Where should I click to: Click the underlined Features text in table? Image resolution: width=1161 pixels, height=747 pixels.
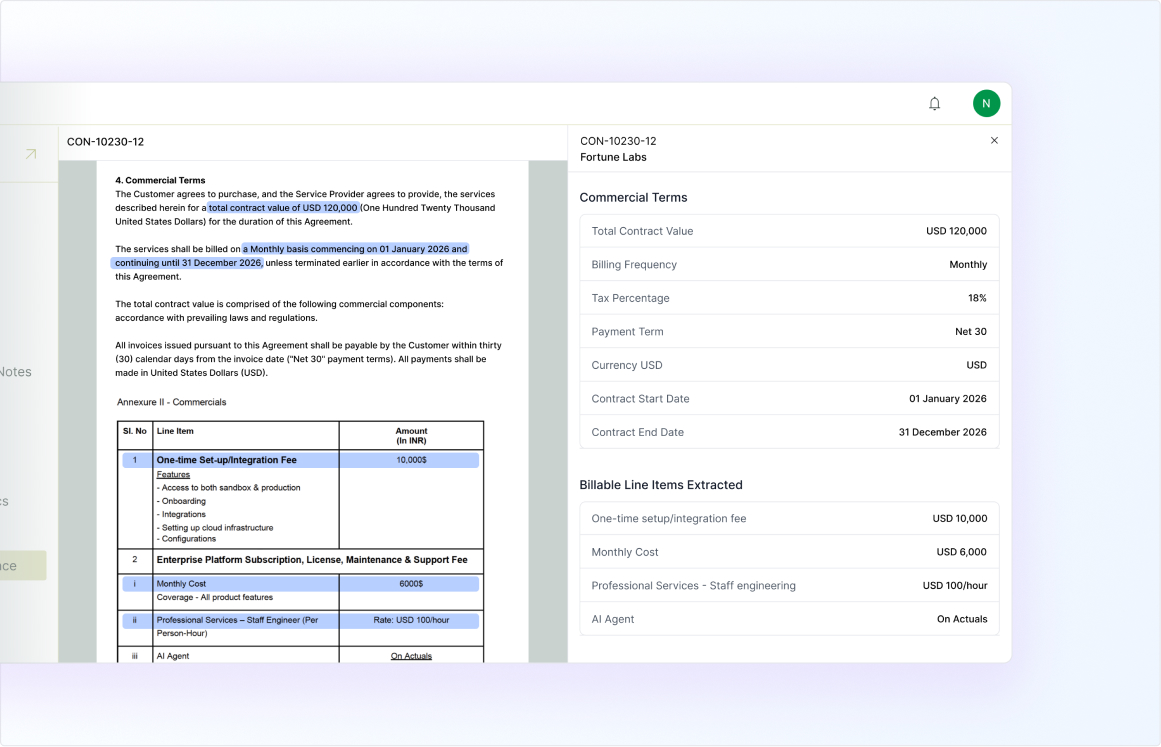[173, 475]
